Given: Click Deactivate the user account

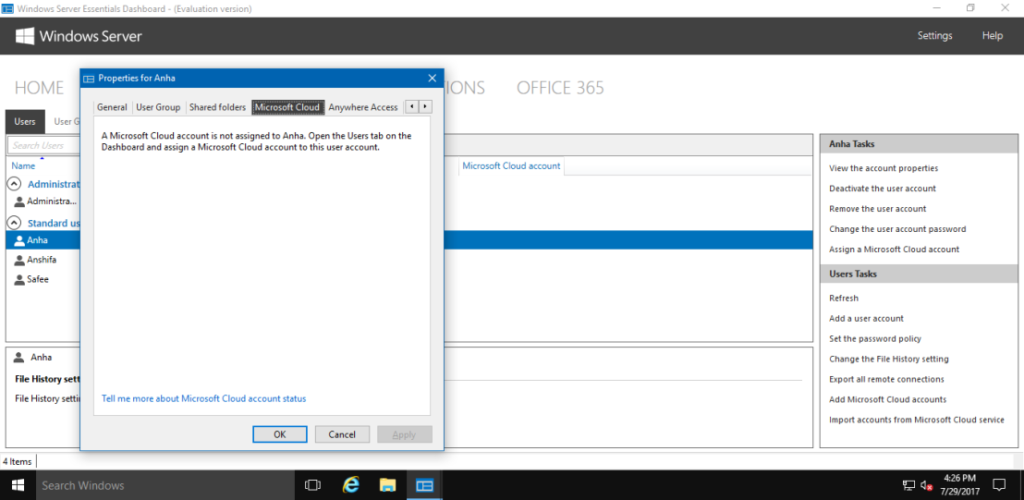Looking at the screenshot, I should click(x=882, y=188).
